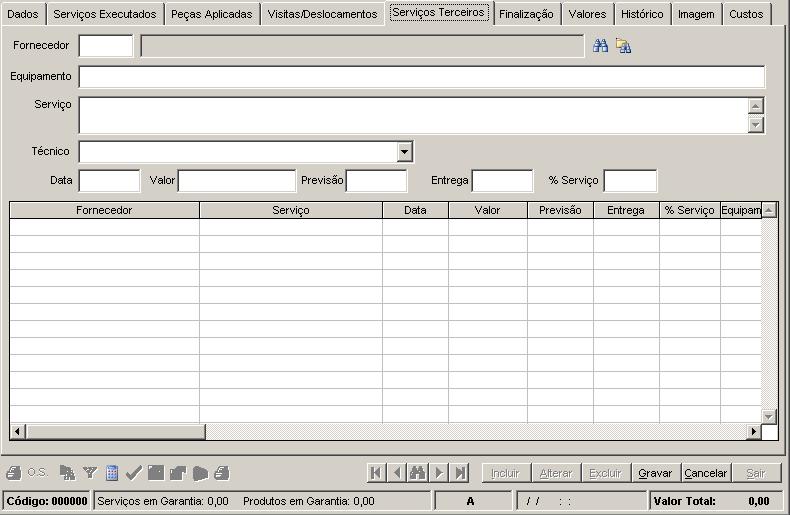Switch to the Histórico tab
Image resolution: width=790 pixels, height=515 pixels.
pyautogui.click(x=642, y=14)
